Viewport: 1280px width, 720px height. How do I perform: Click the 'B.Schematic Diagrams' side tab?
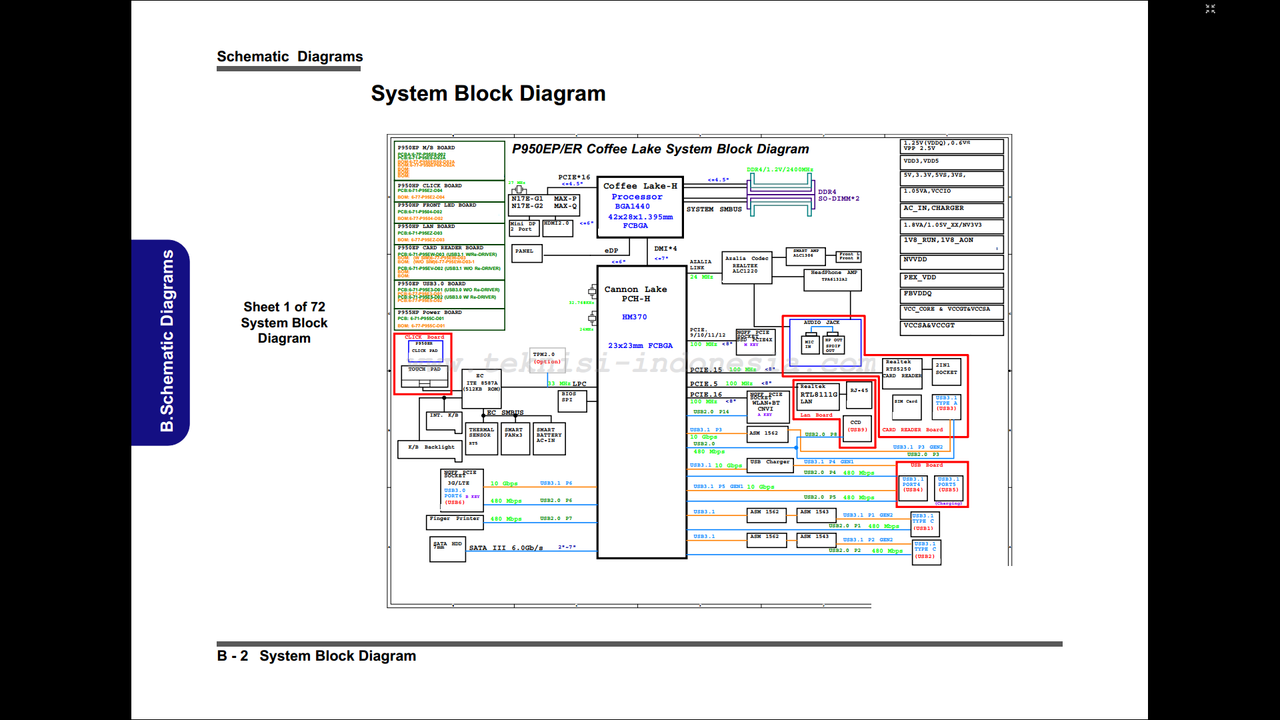coord(160,341)
